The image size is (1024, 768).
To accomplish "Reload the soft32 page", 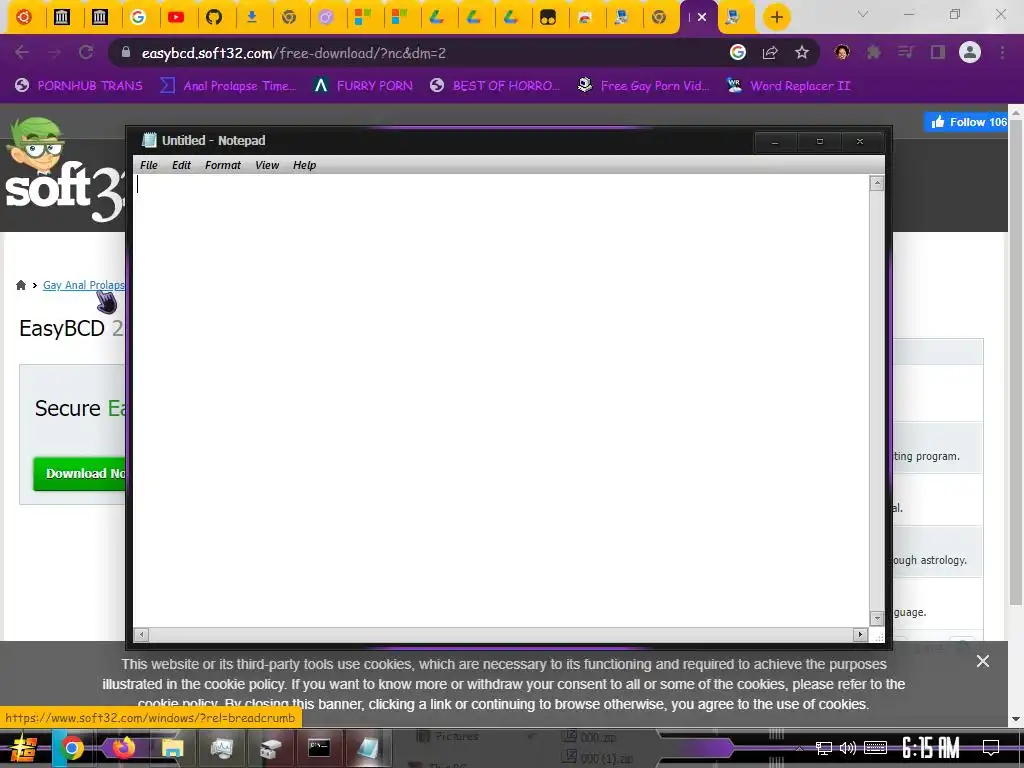I will 86,53.
